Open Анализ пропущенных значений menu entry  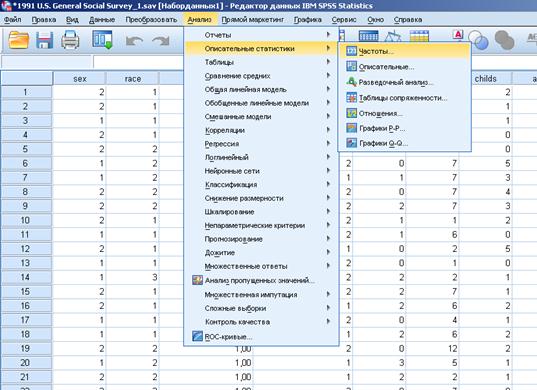261,280
